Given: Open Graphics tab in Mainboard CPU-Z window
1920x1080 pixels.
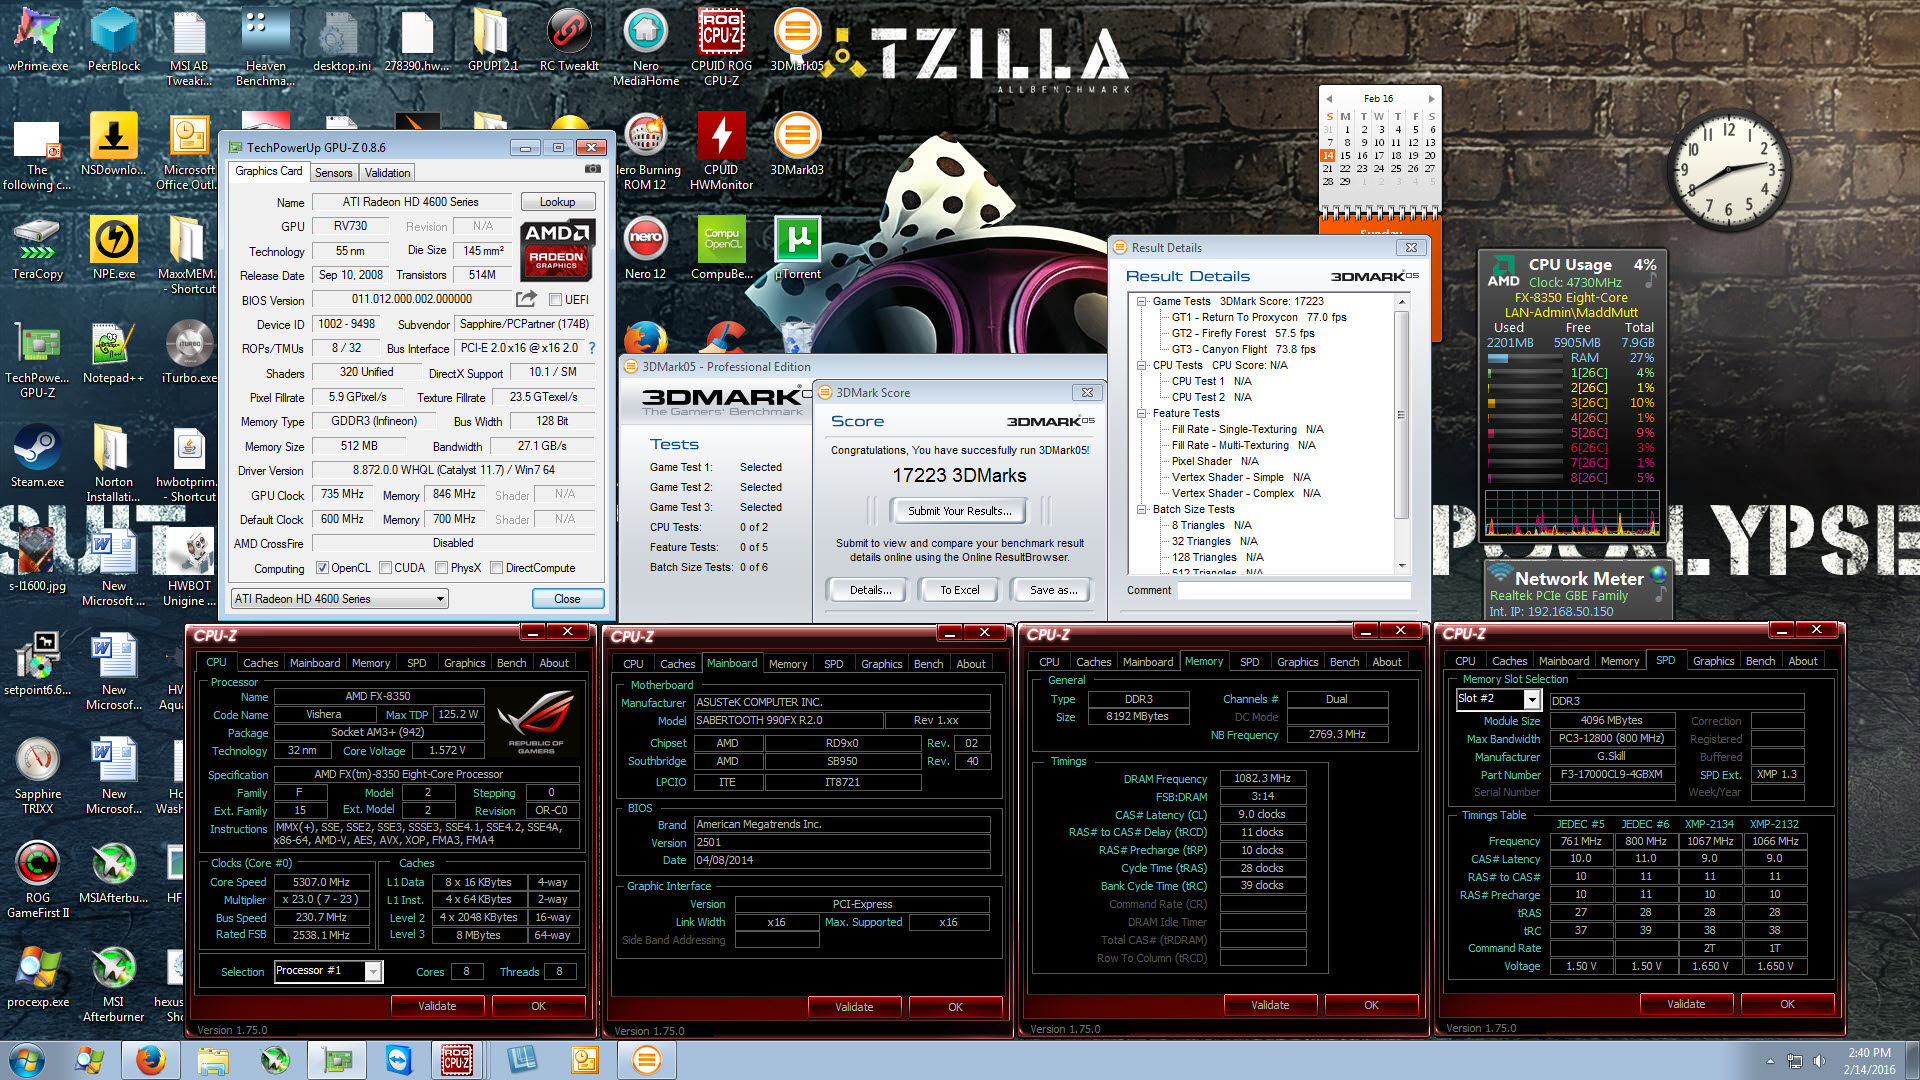Looking at the screenshot, I should [881, 664].
